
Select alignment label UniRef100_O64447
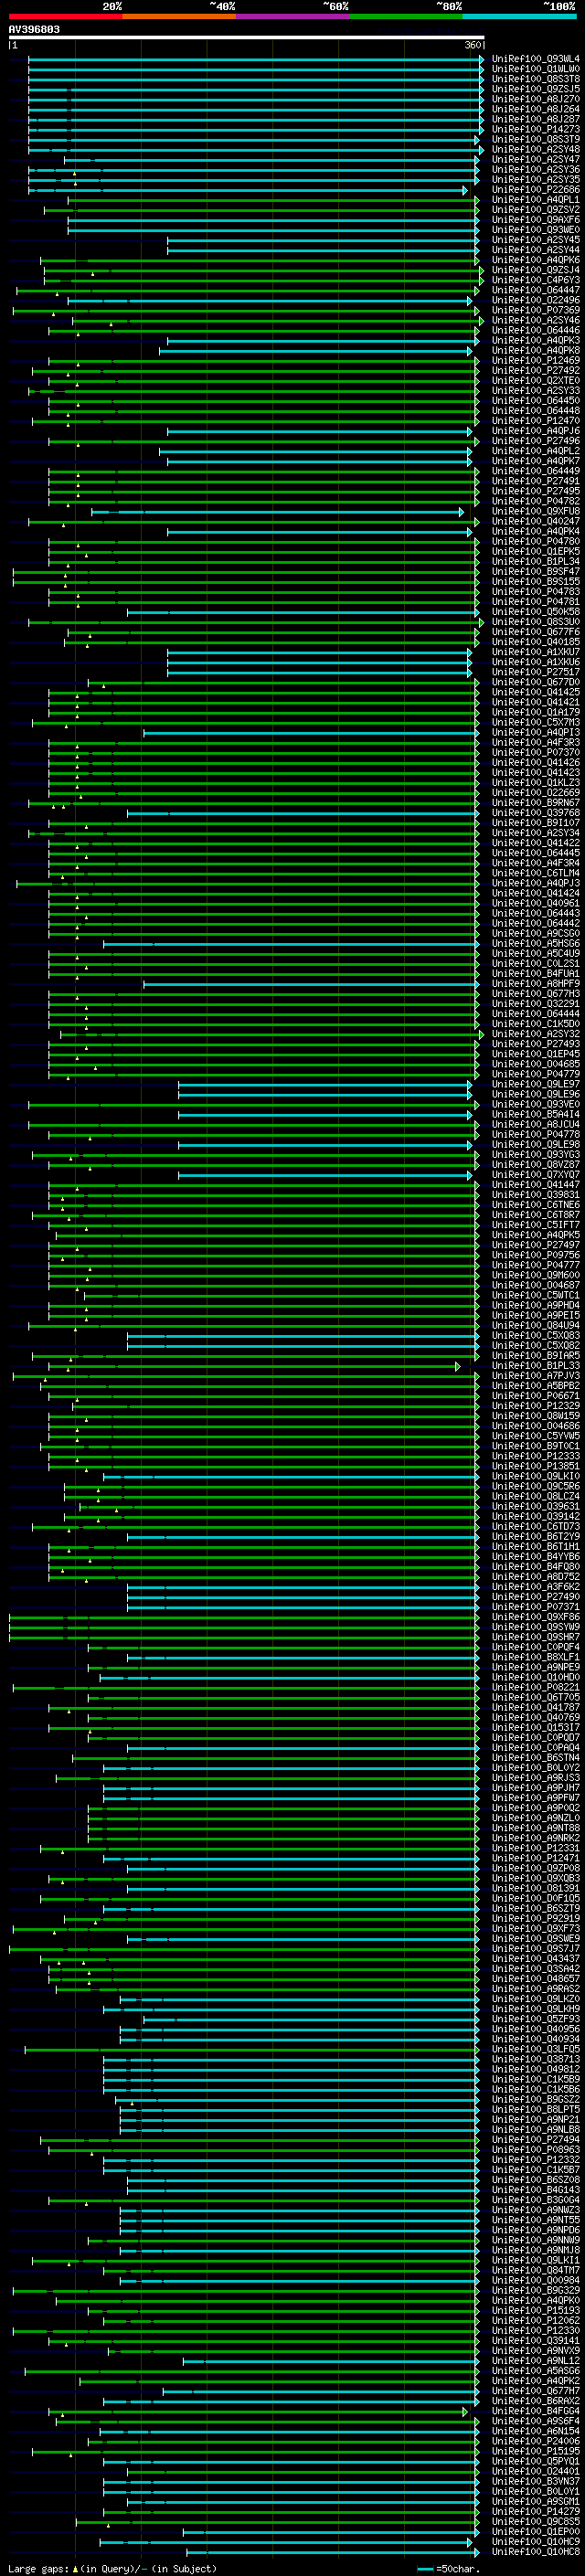coord(535,290)
